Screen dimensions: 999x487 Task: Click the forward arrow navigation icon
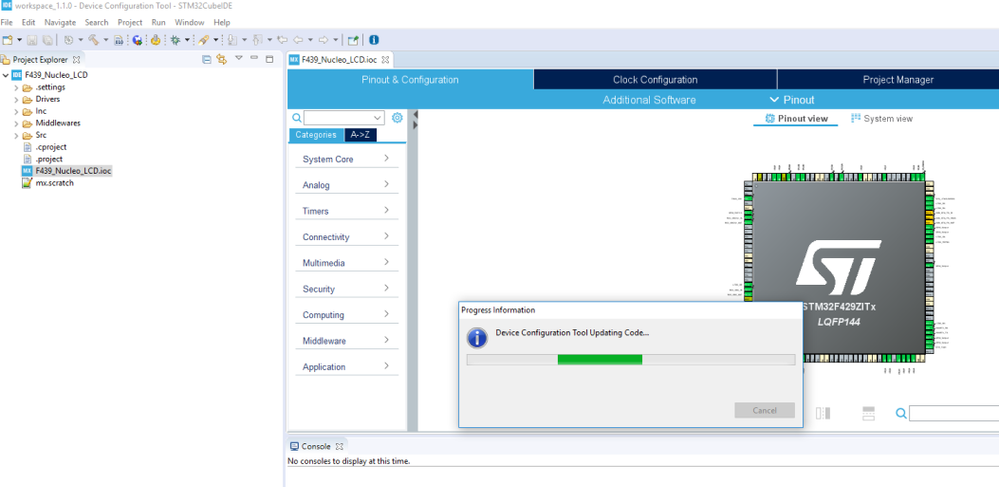point(323,40)
